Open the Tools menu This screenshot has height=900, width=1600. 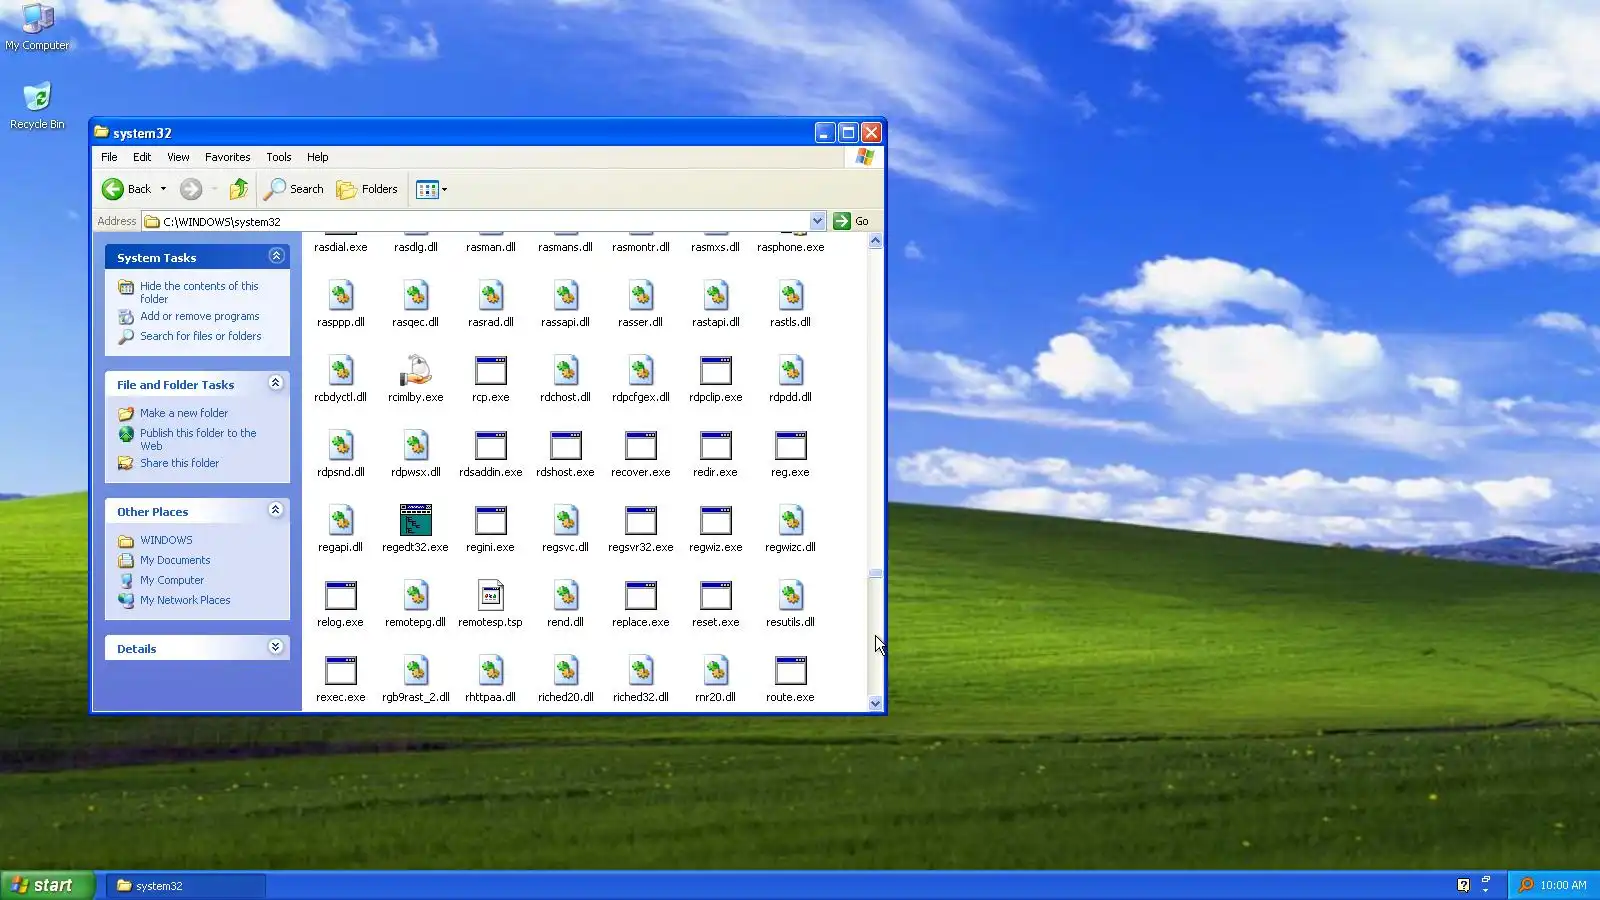point(279,157)
